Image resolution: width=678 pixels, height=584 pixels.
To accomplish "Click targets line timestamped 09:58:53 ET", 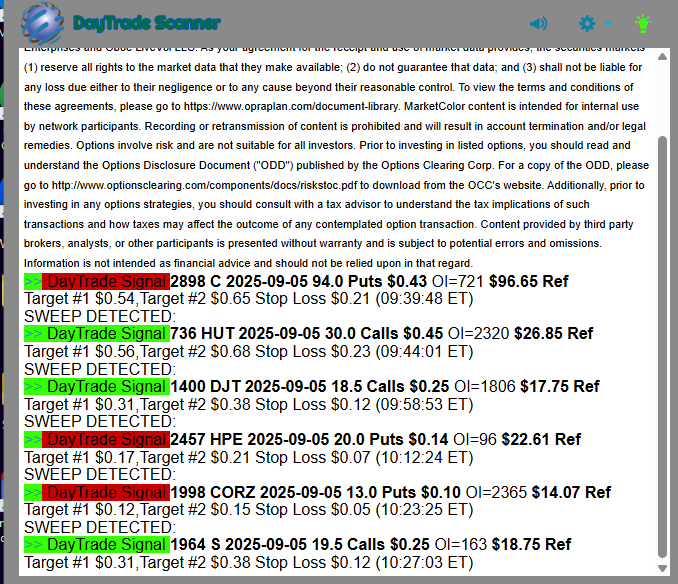I will pyautogui.click(x=249, y=405).
